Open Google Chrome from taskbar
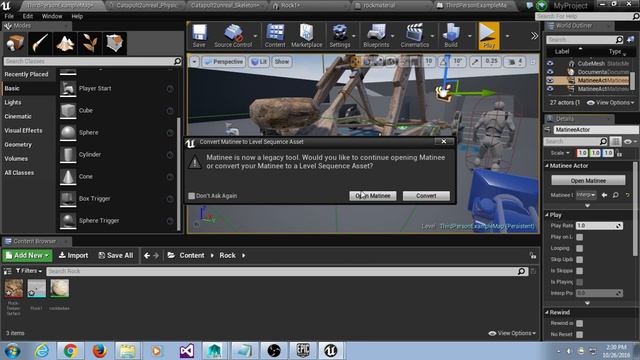640x360 pixels. 71,351
